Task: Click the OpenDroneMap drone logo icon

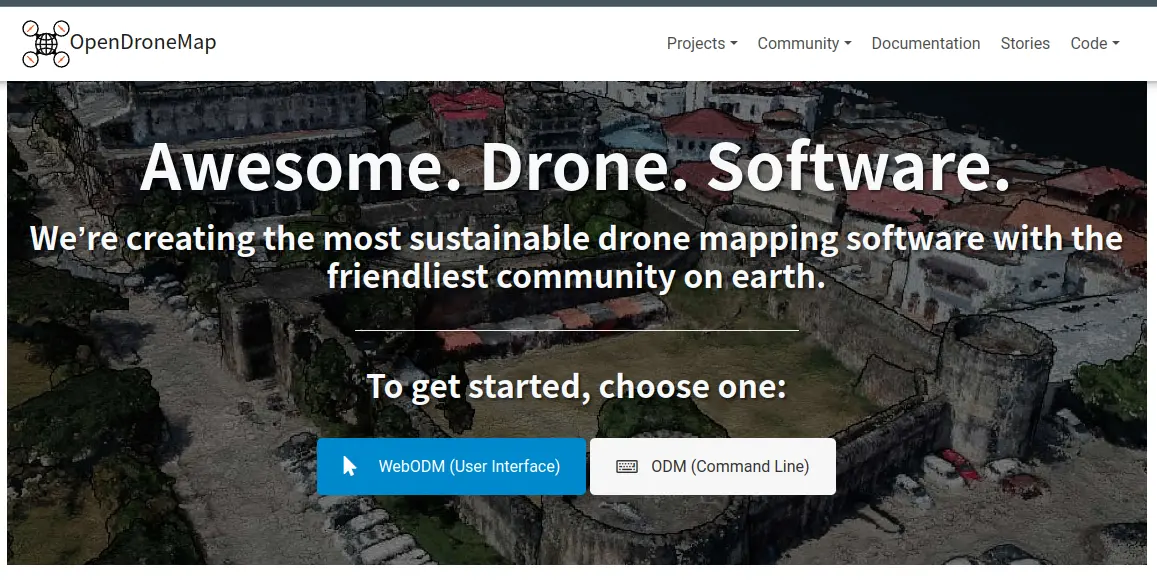Action: pyautogui.click(x=46, y=44)
